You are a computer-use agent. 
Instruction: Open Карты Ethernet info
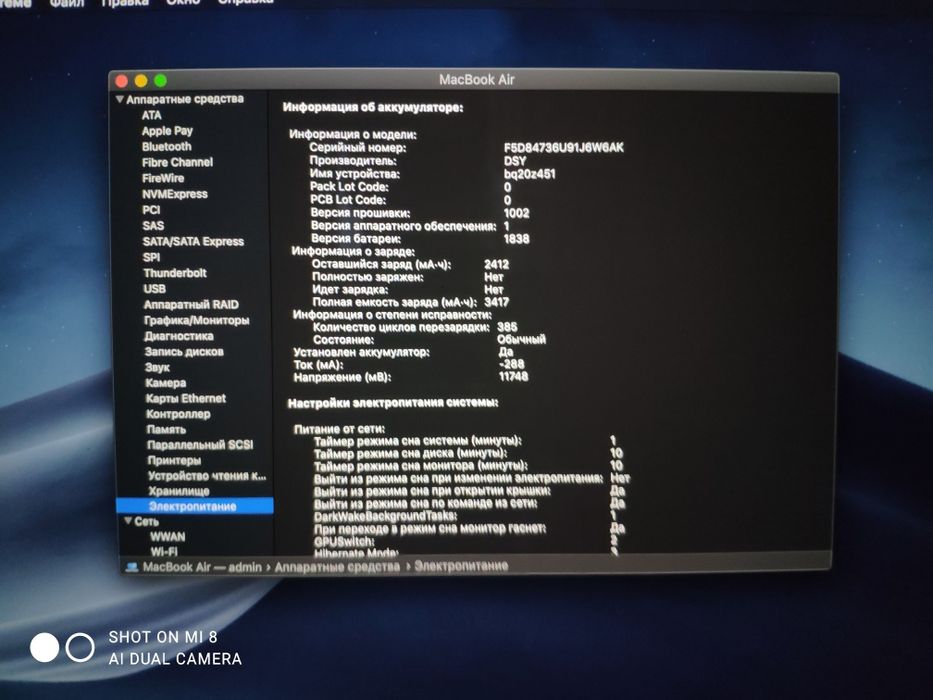point(186,398)
